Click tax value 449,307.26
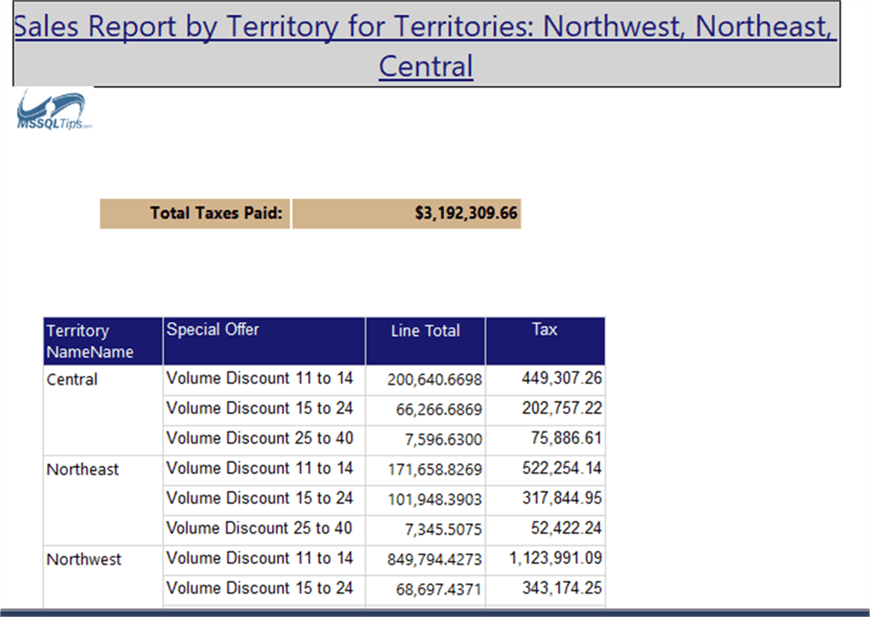Image resolution: width=870 pixels, height=617 pixels. click(x=545, y=380)
